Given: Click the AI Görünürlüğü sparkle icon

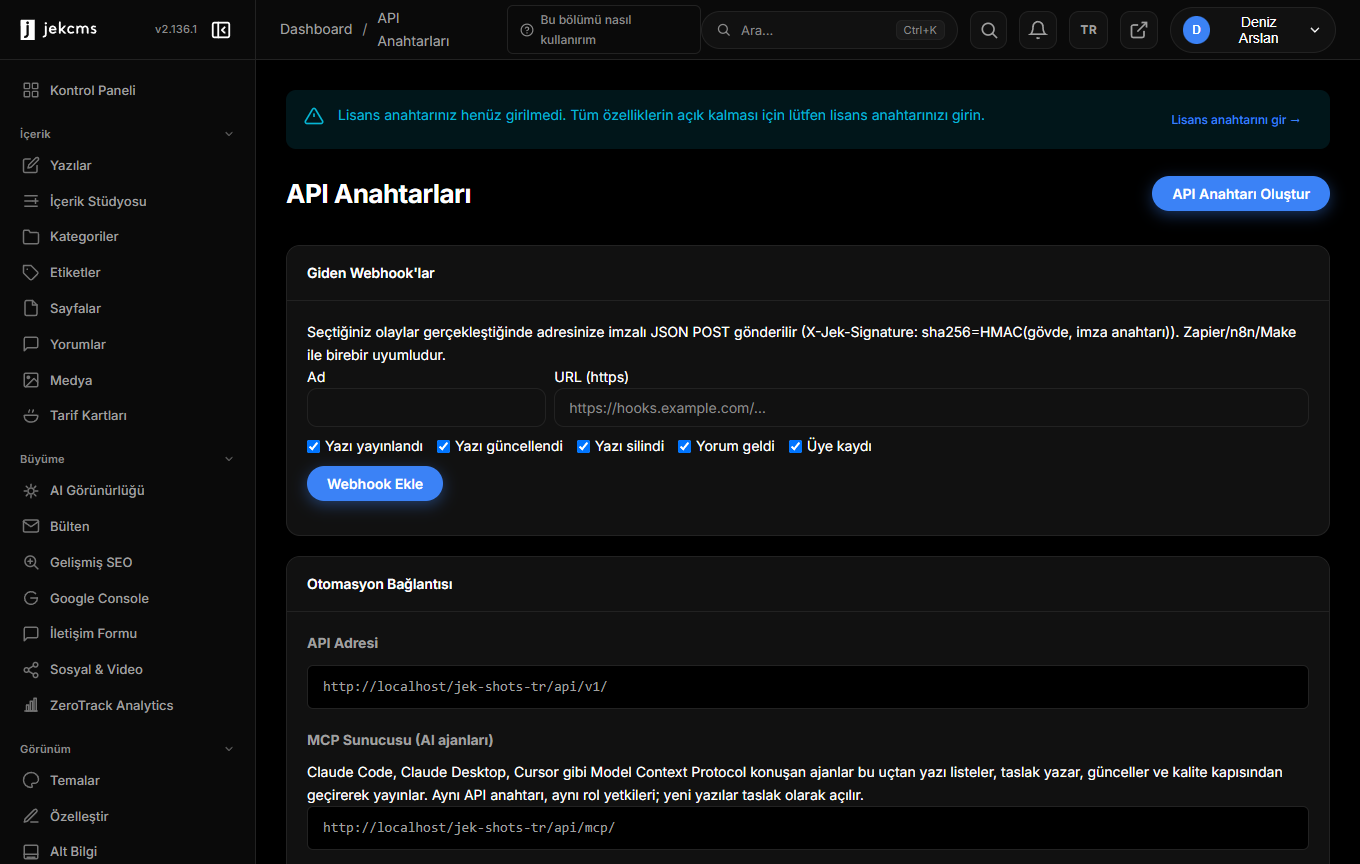Looking at the screenshot, I should click(31, 491).
